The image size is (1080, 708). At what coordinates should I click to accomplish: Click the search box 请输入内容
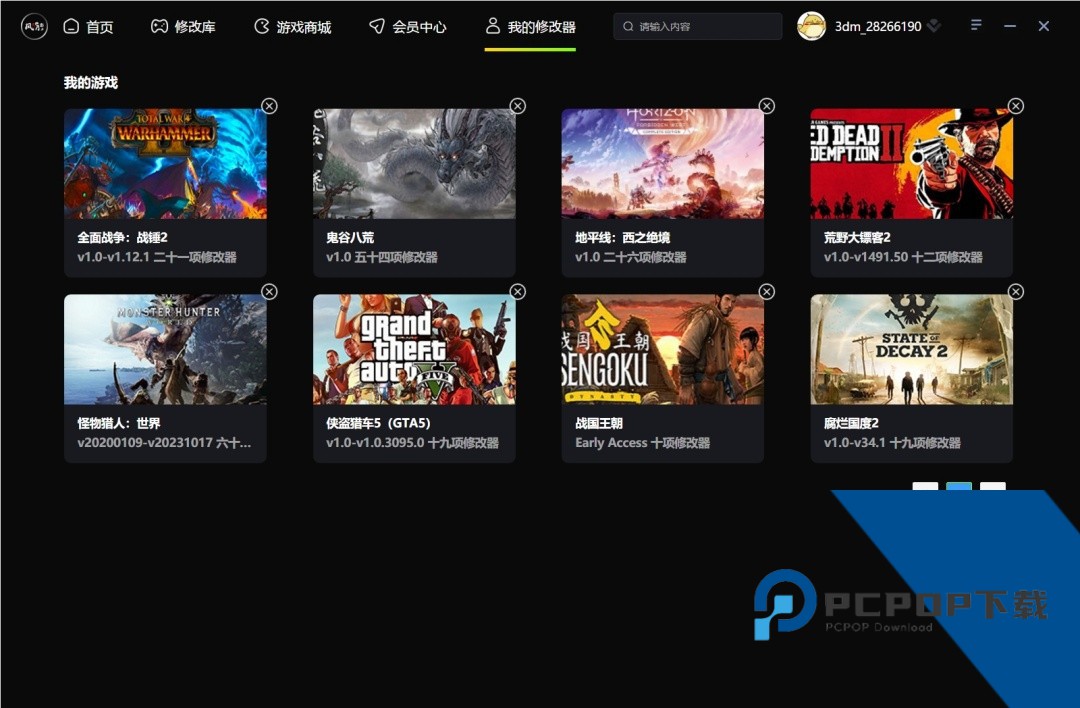(698, 26)
